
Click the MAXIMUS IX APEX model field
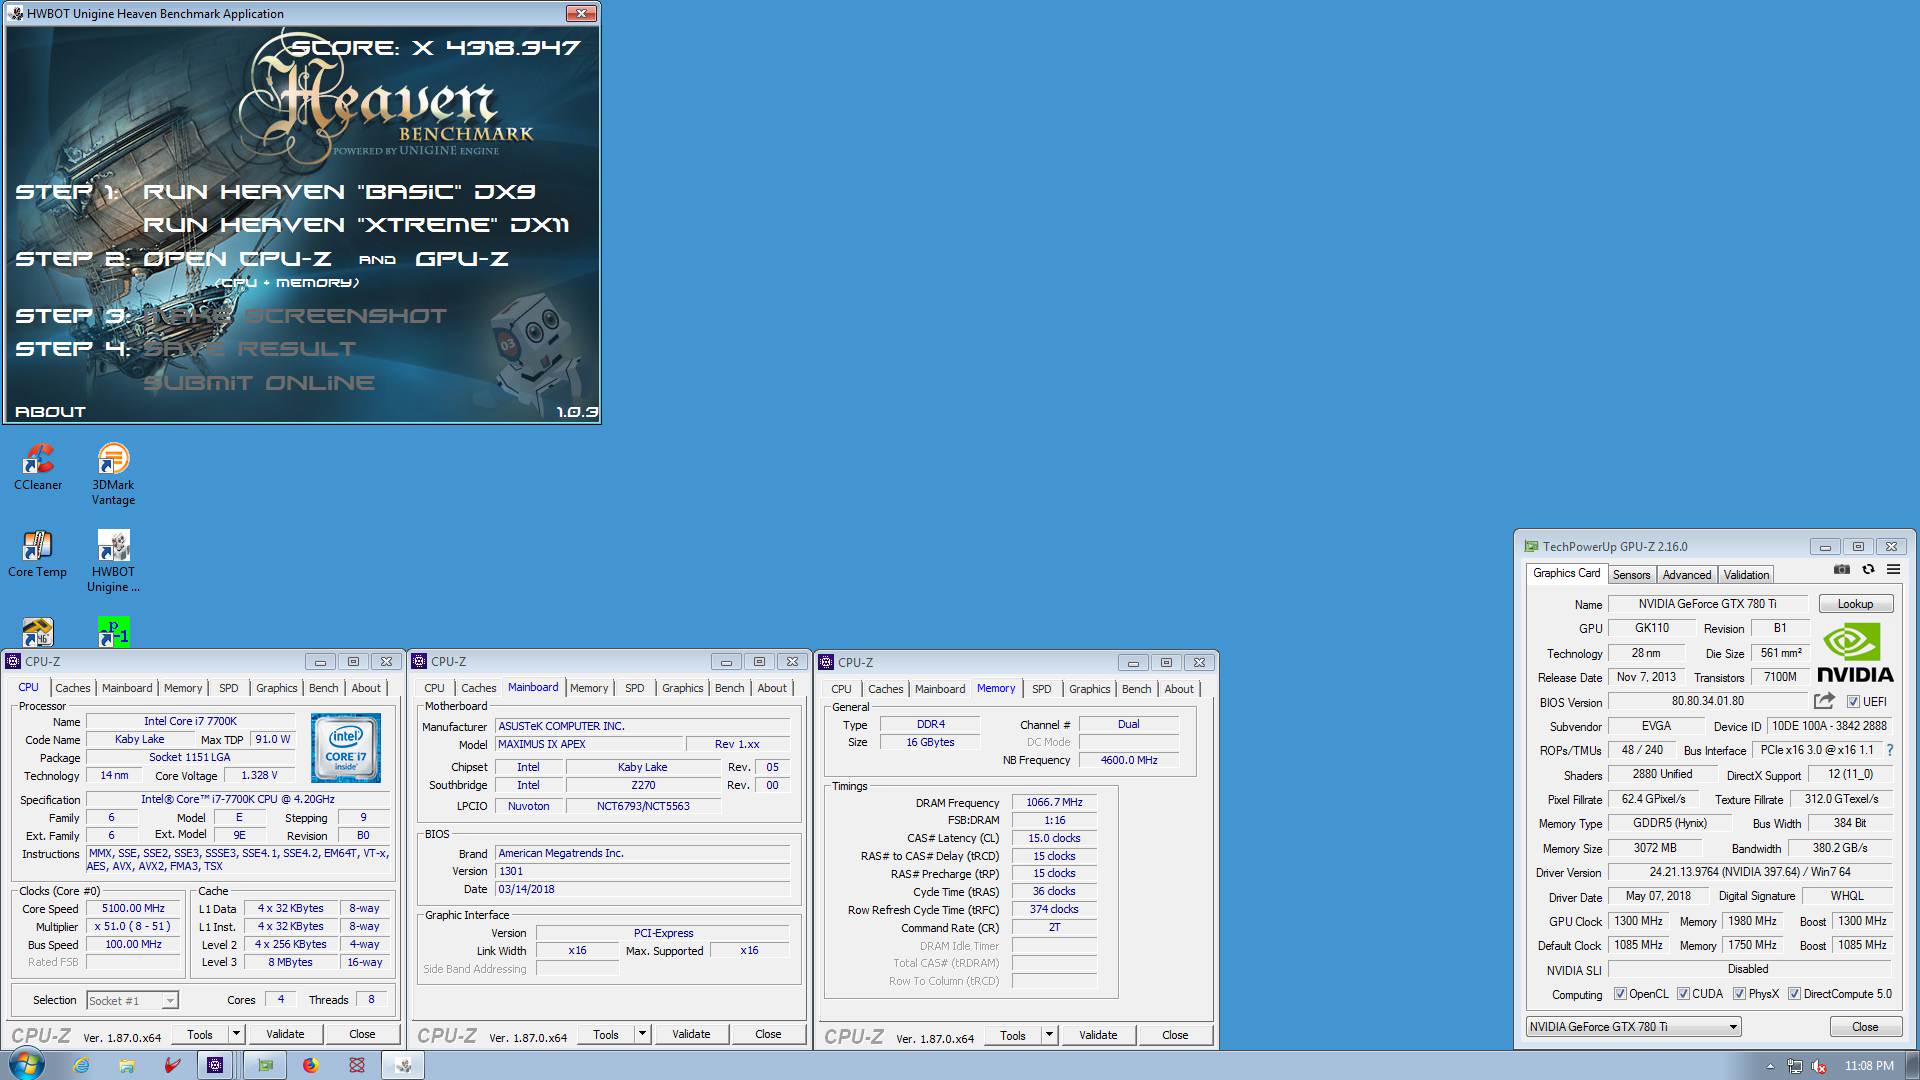tap(589, 744)
